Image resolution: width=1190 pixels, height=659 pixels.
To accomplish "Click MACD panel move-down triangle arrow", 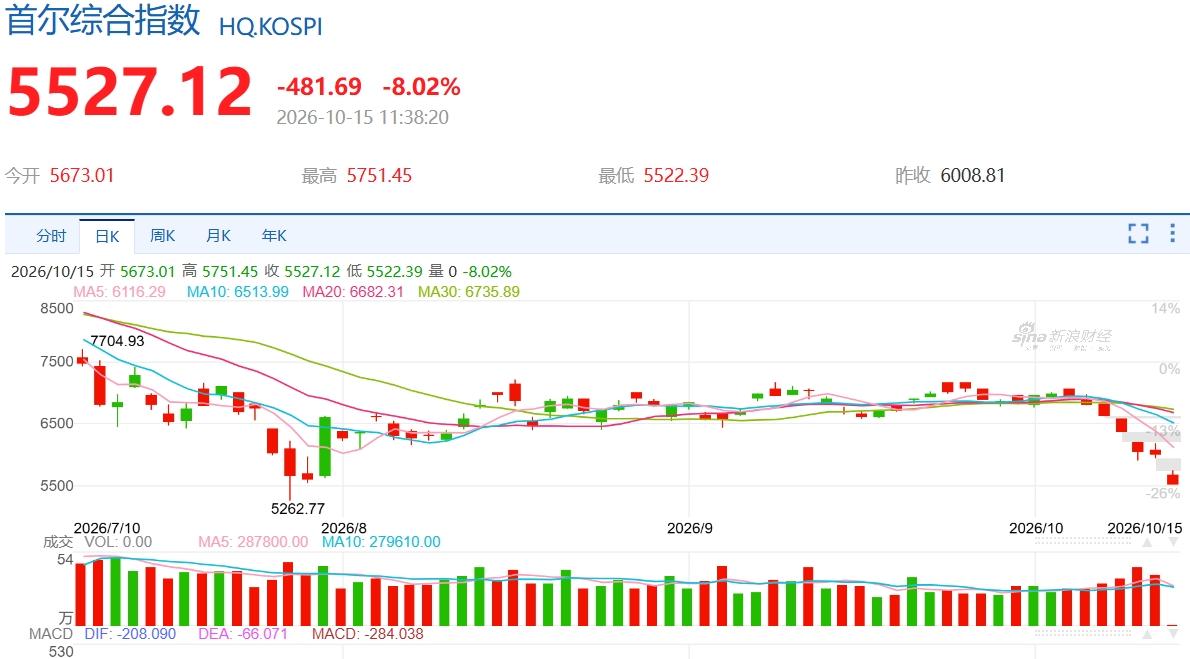I will point(1175,633).
